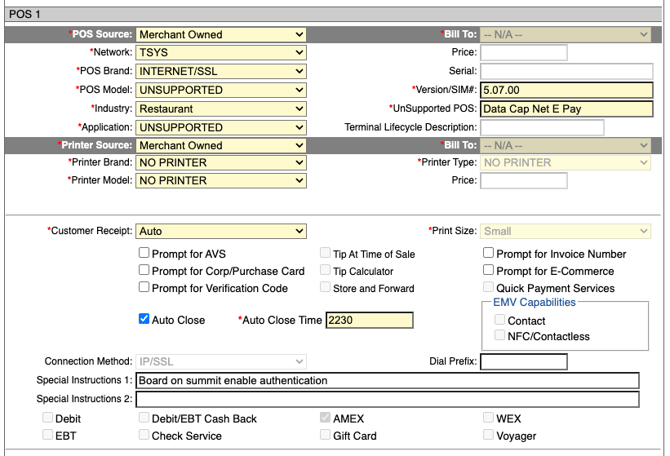Expand the Network dropdown showing TSYS
The image size is (670, 456).
pos(221,52)
